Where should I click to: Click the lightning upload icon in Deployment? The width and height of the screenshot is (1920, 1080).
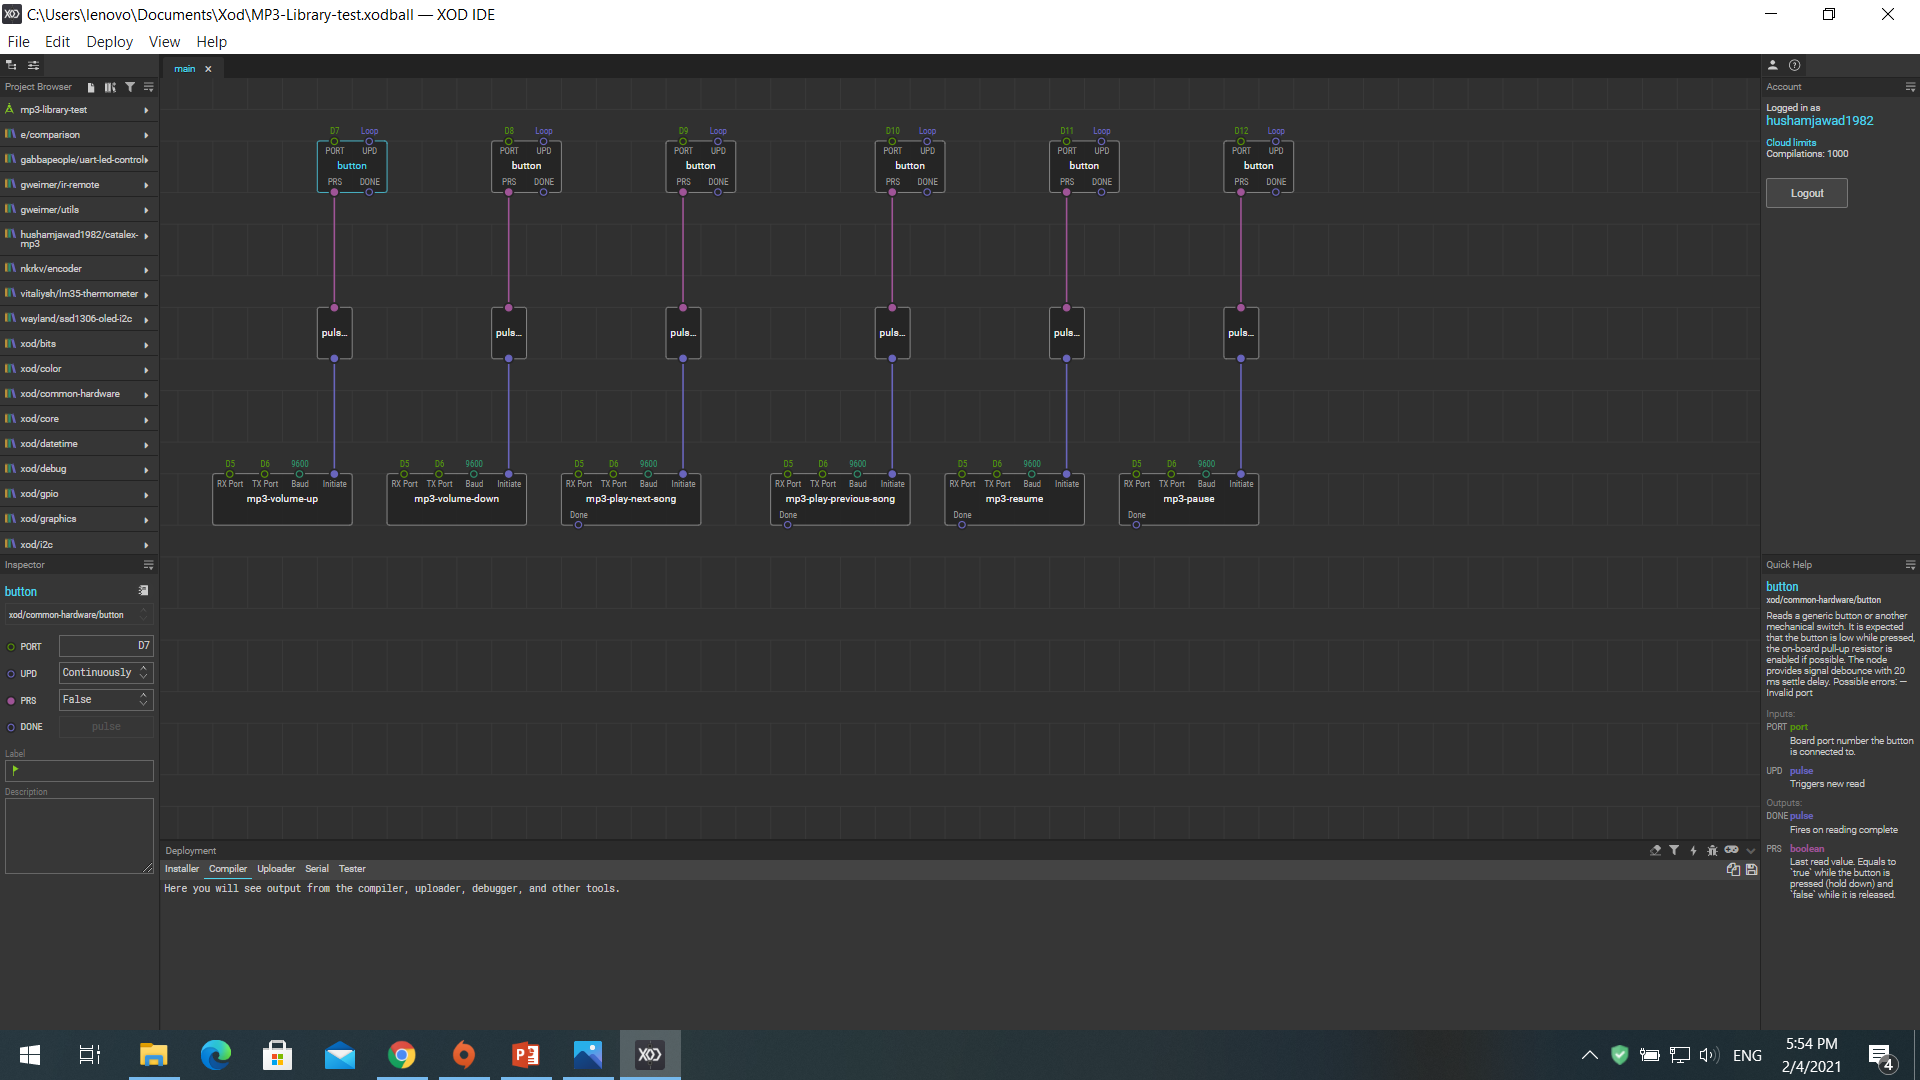[1693, 850]
